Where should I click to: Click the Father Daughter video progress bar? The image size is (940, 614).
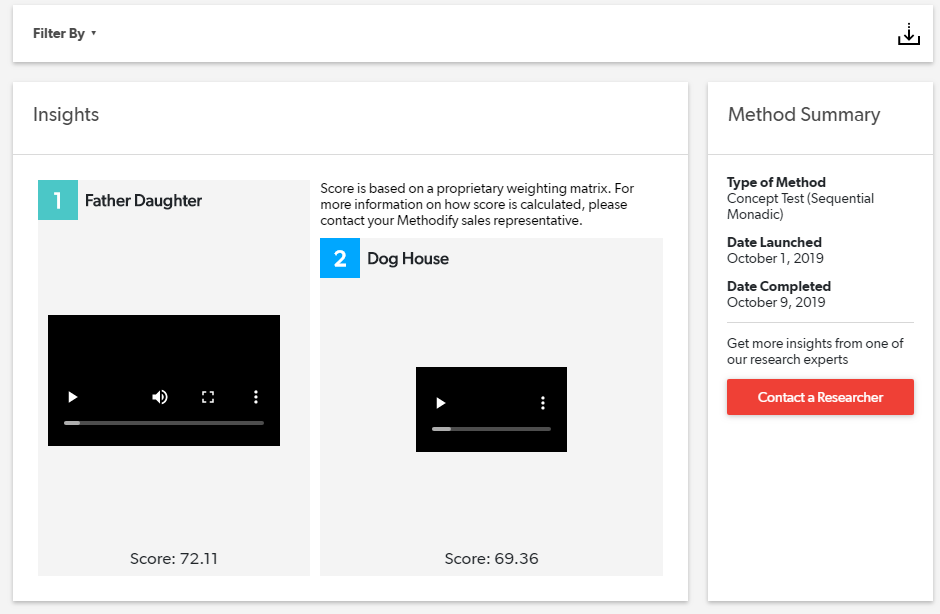click(164, 423)
